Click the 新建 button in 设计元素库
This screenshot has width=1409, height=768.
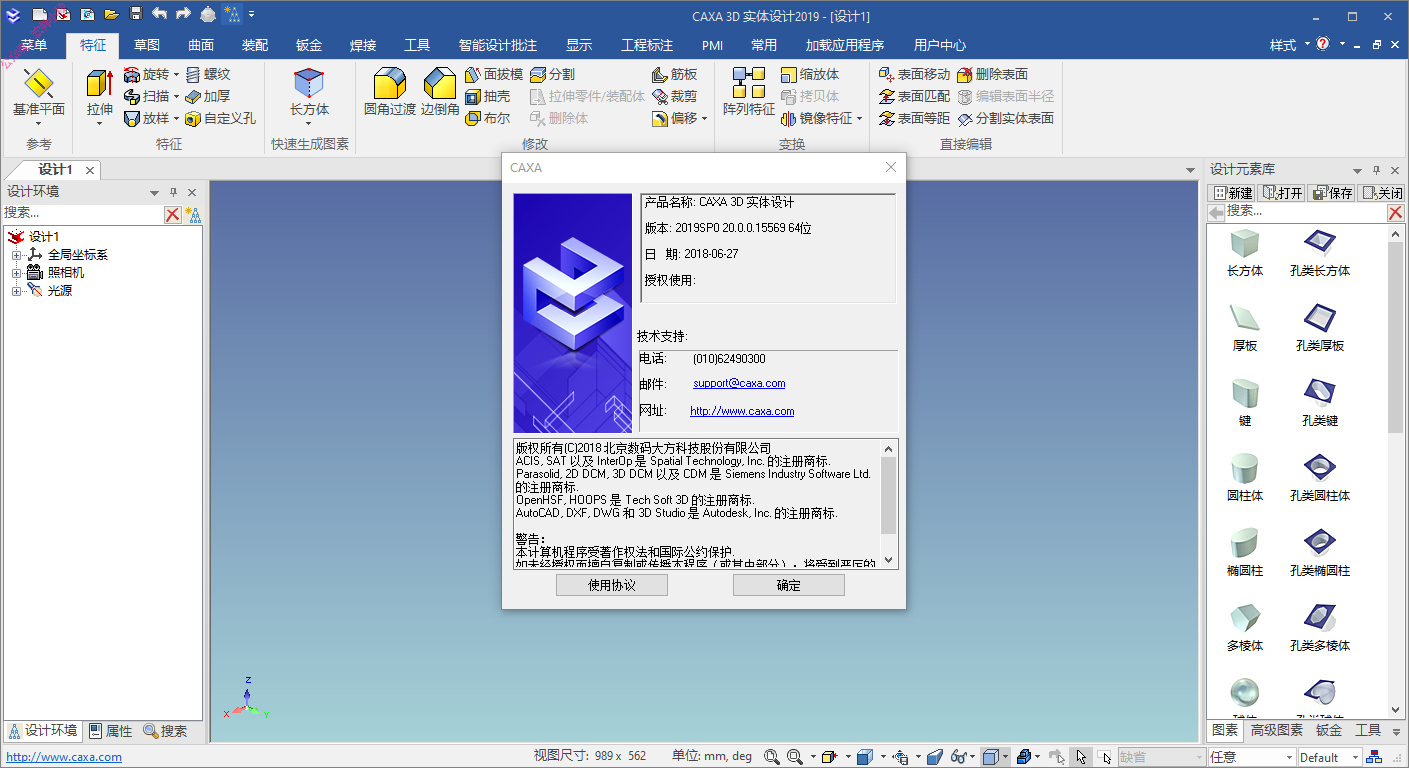1232,193
